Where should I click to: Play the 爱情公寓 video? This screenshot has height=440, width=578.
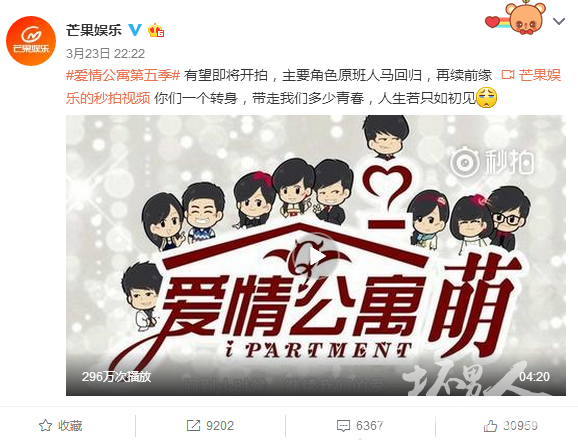coord(316,255)
